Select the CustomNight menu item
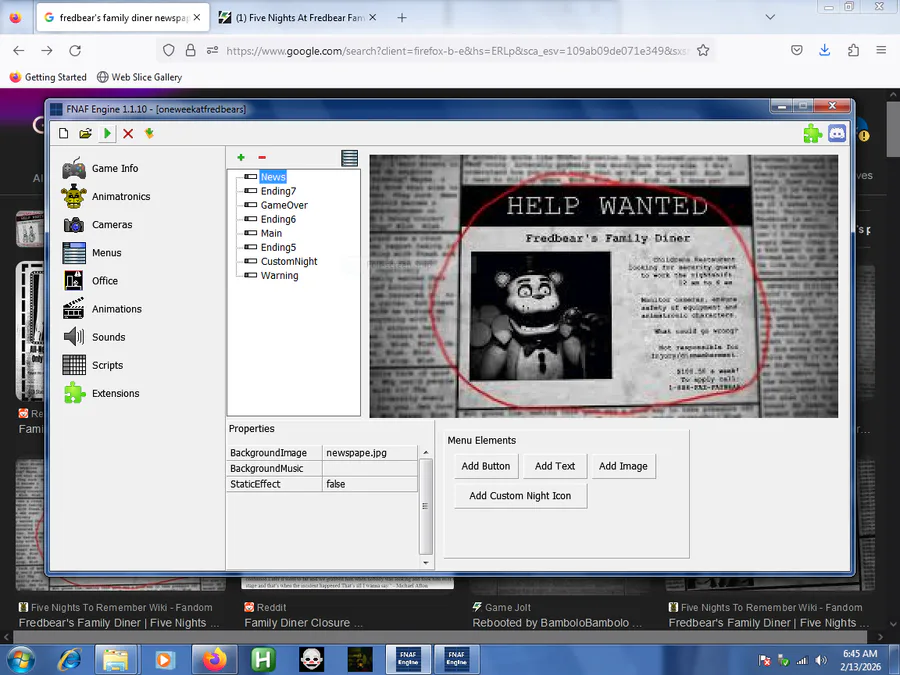This screenshot has width=900, height=675. click(289, 261)
